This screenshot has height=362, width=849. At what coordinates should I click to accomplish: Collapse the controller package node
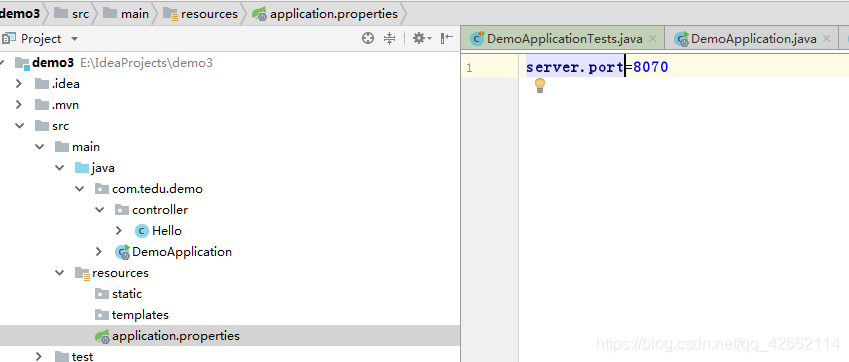click(100, 210)
